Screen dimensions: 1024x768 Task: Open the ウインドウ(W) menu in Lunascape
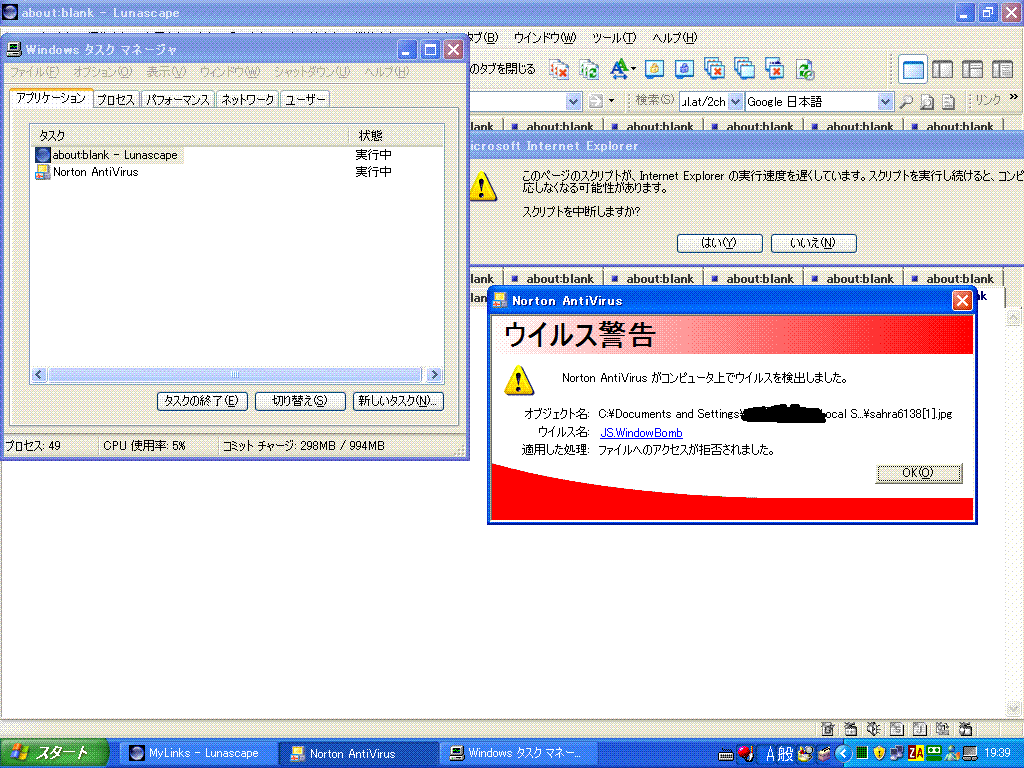coord(545,38)
